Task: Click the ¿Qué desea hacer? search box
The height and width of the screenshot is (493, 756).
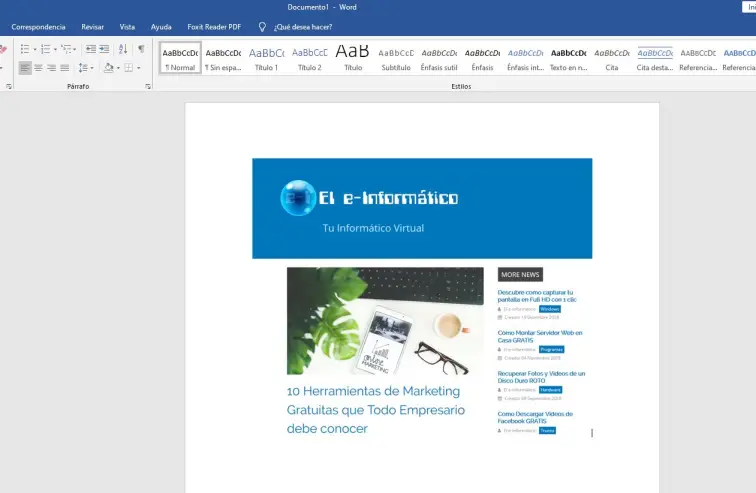Action: coord(303,27)
